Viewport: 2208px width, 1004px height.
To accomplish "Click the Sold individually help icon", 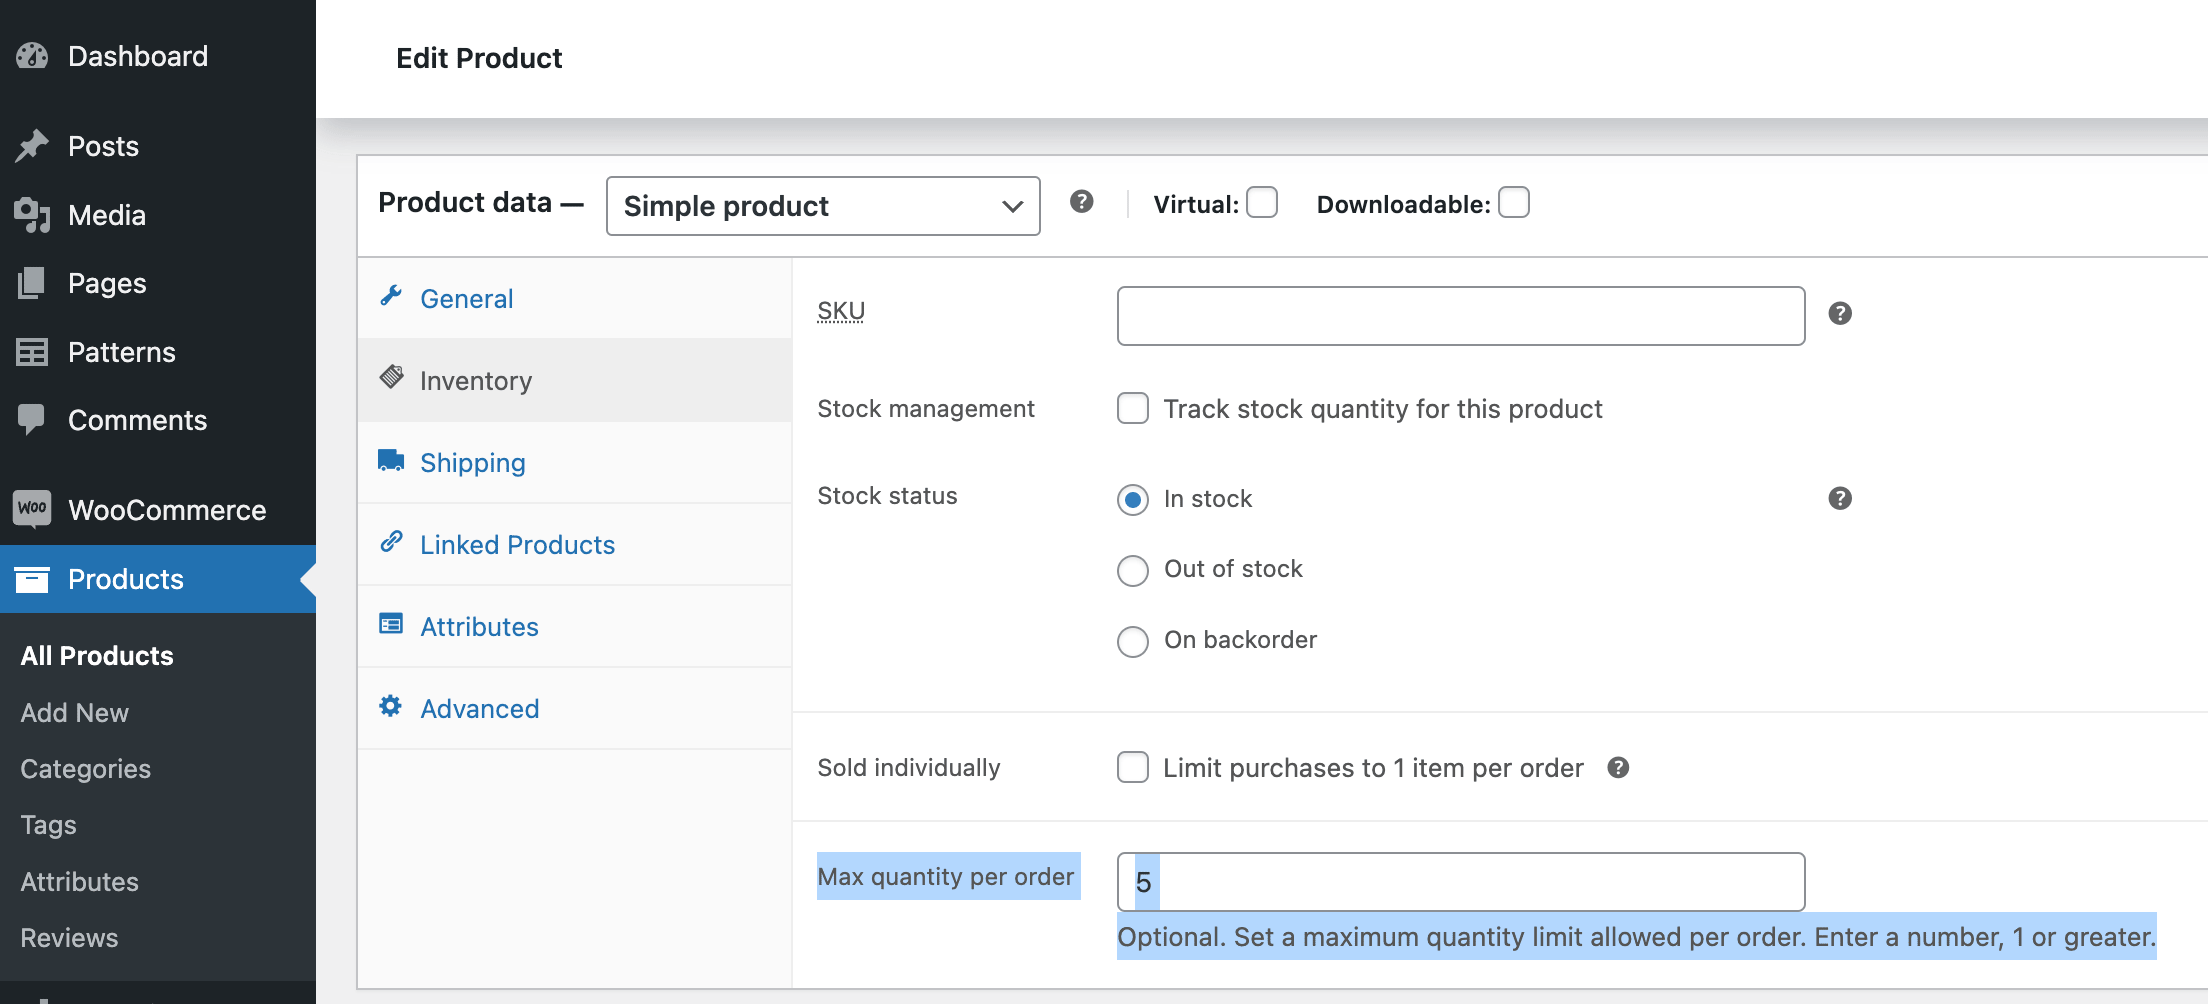I will click(x=1618, y=767).
